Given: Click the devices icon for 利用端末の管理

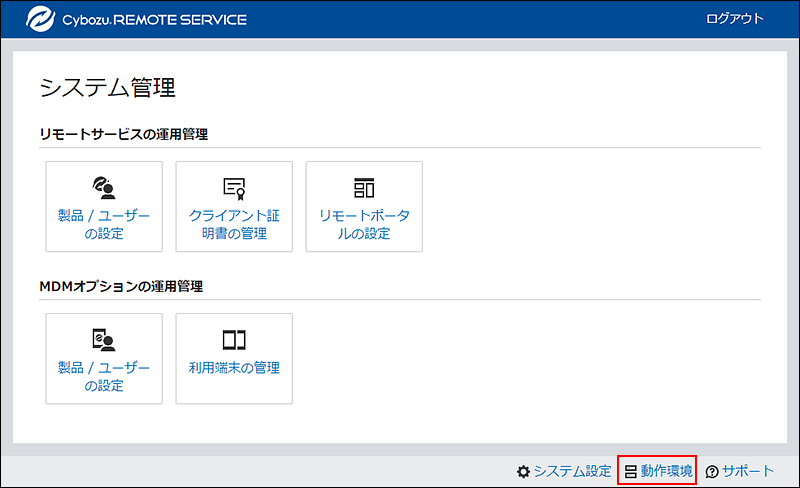Looking at the screenshot, I should [234, 340].
